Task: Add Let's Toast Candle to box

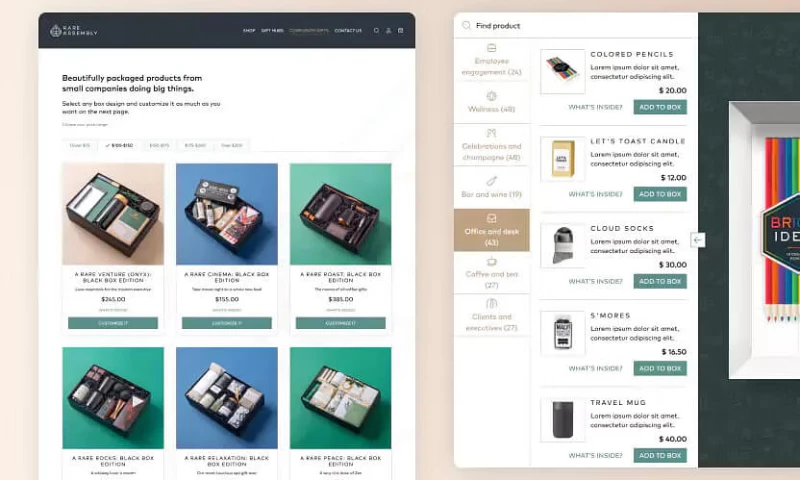Action: [x=660, y=194]
